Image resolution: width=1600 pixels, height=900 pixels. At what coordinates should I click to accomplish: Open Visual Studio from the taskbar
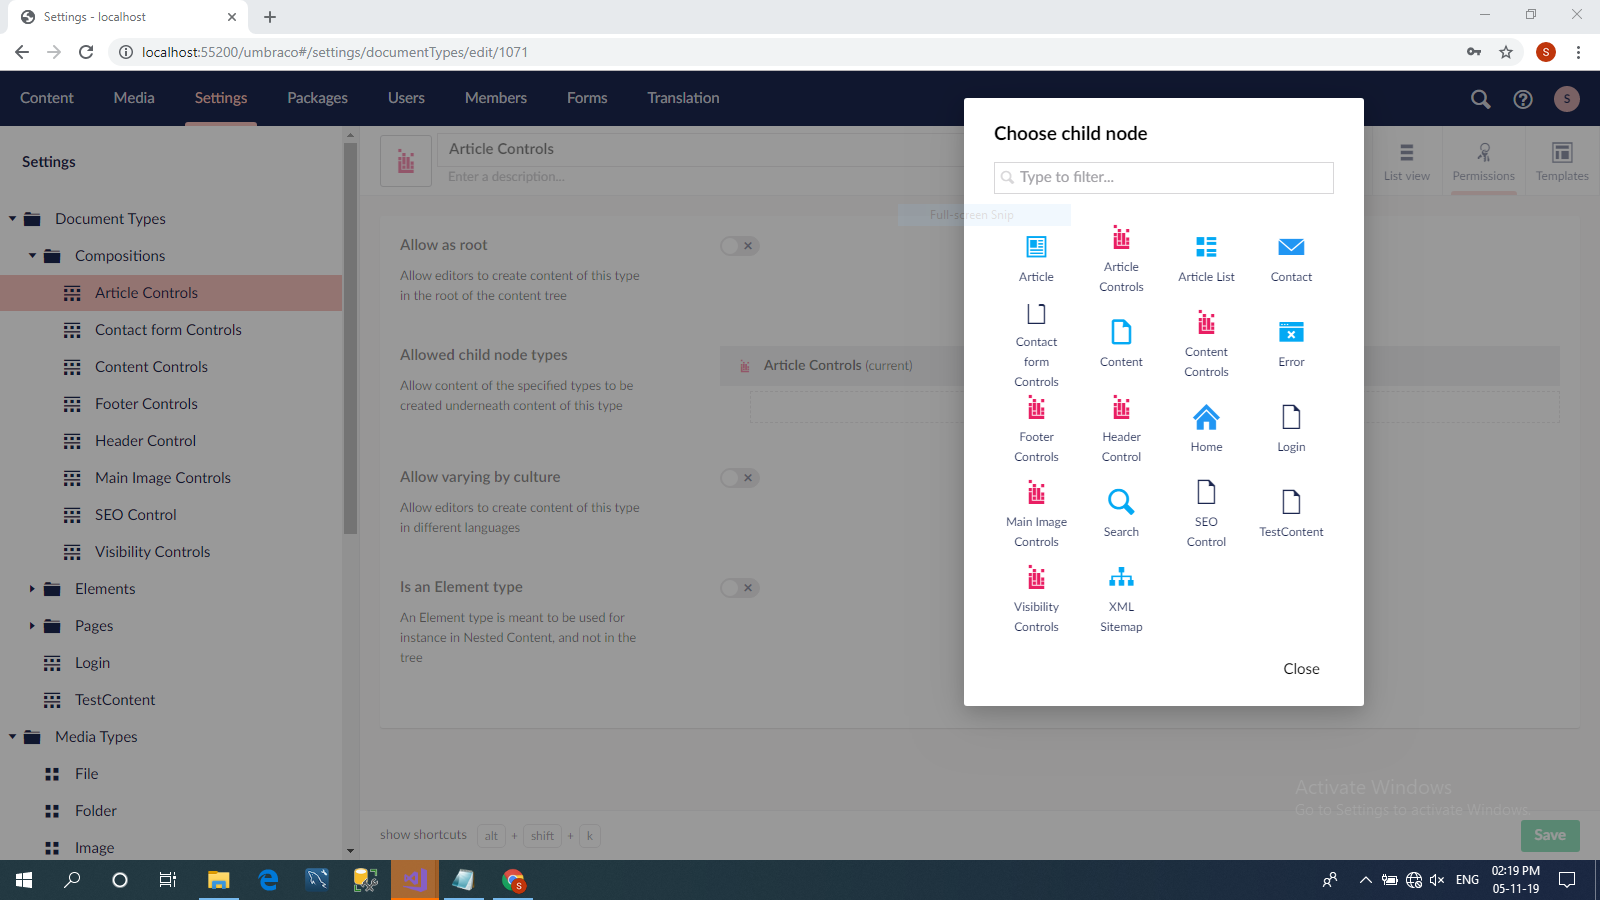tap(414, 880)
